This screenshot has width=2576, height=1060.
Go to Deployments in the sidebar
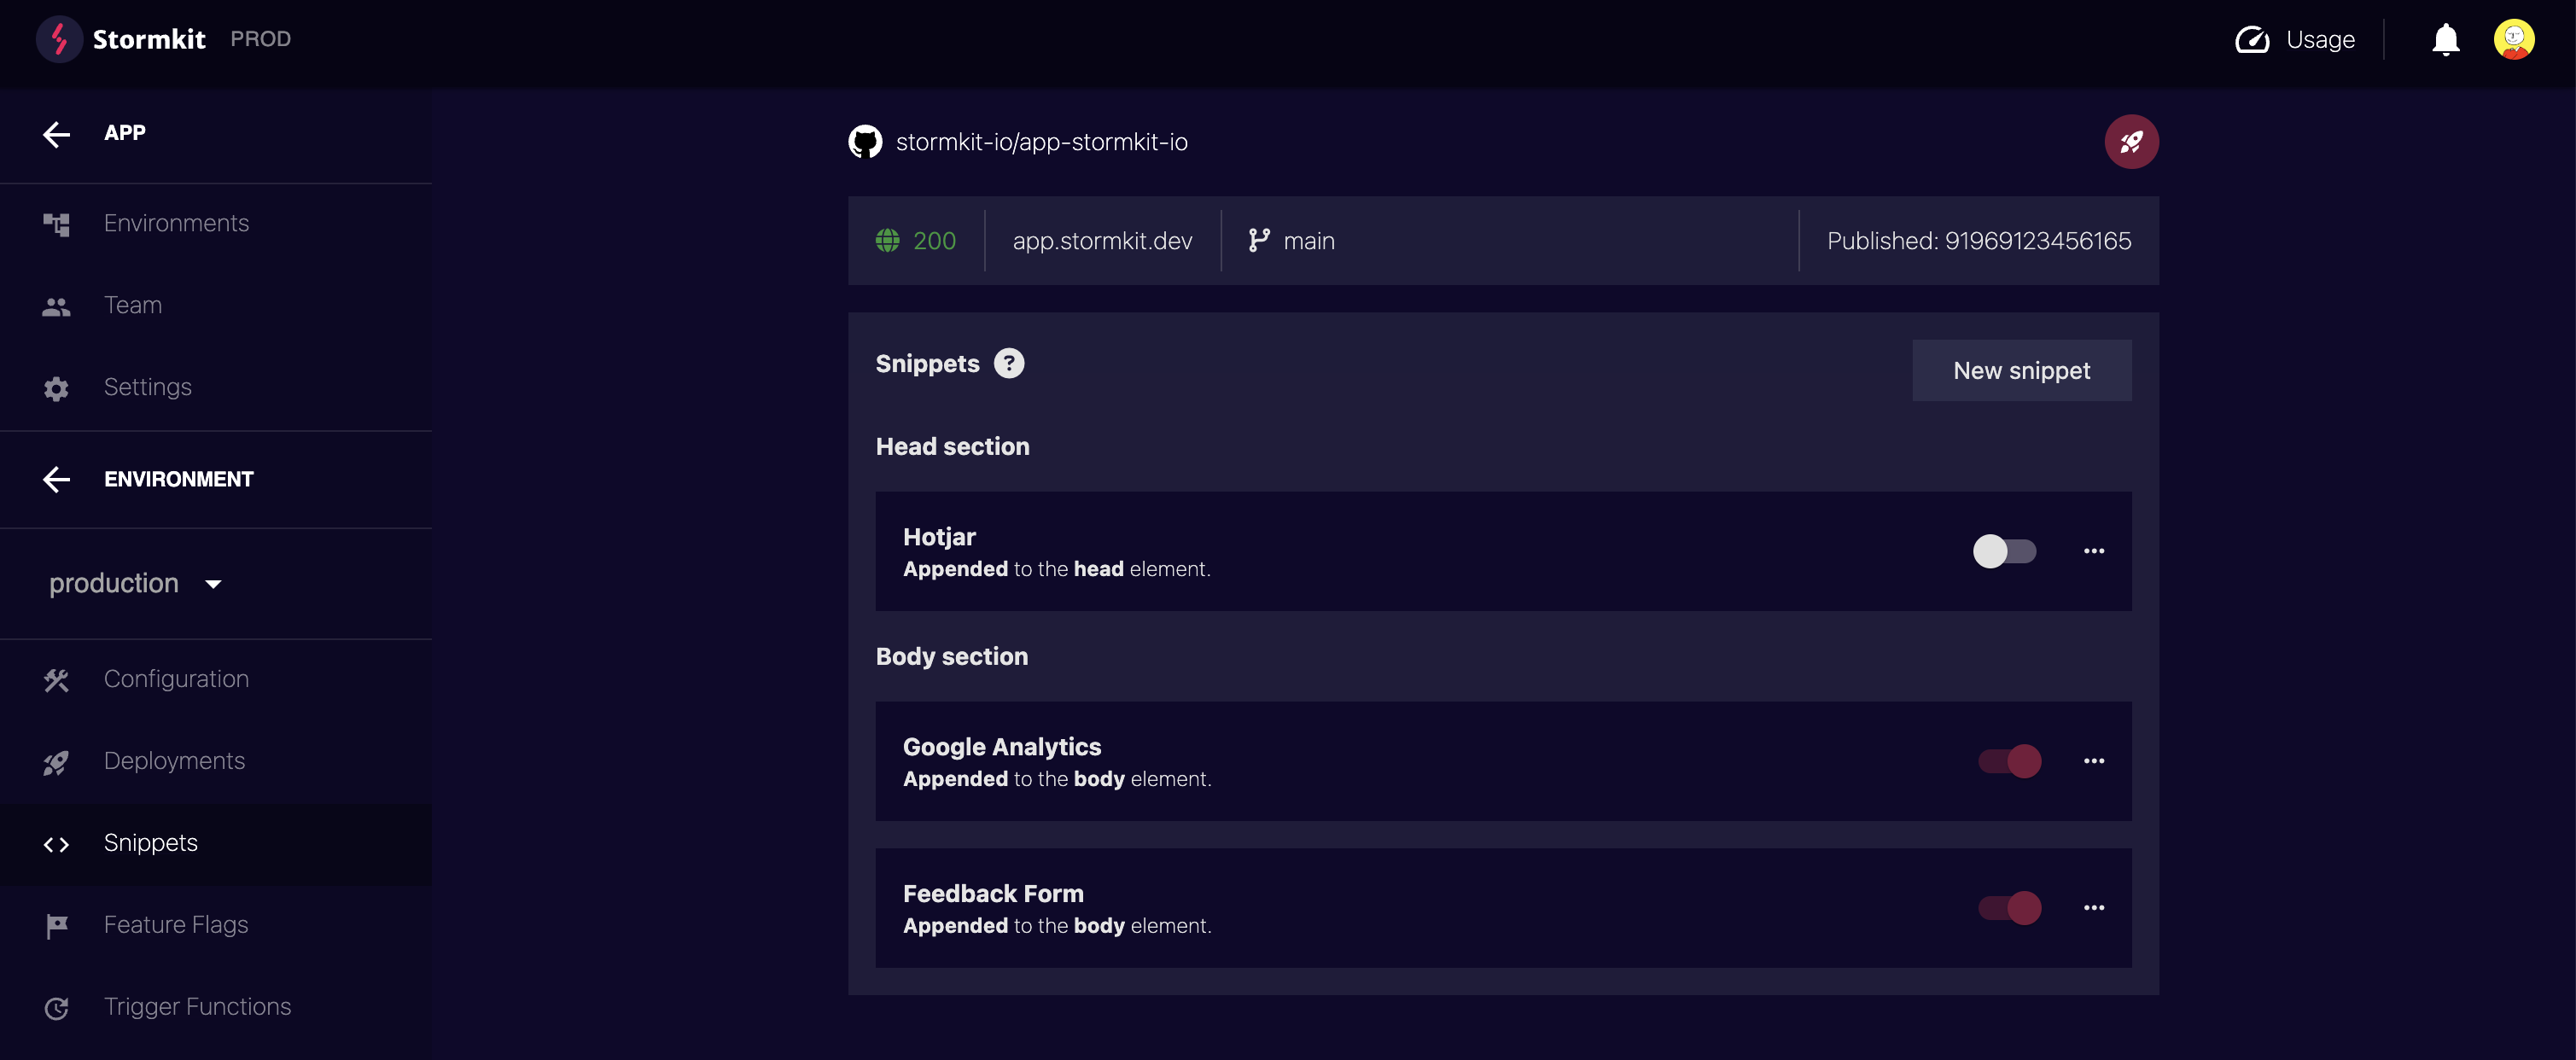click(174, 761)
